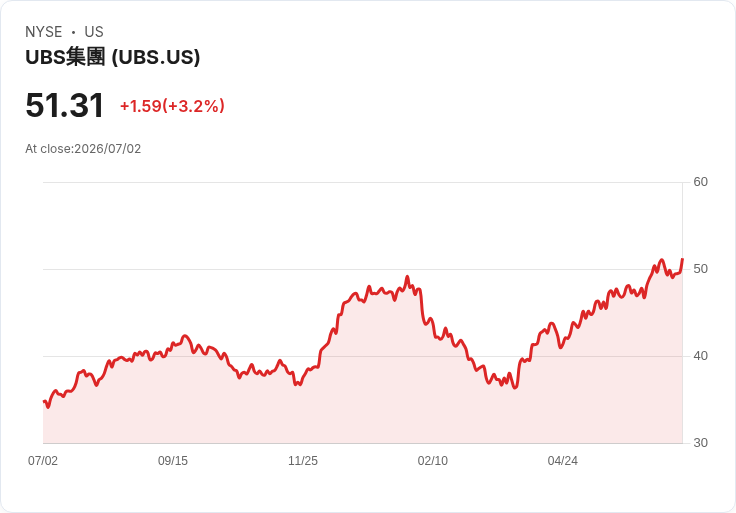736x513 pixels.
Task: Click the 09/15 x-axis date label
Action: pyautogui.click(x=173, y=460)
